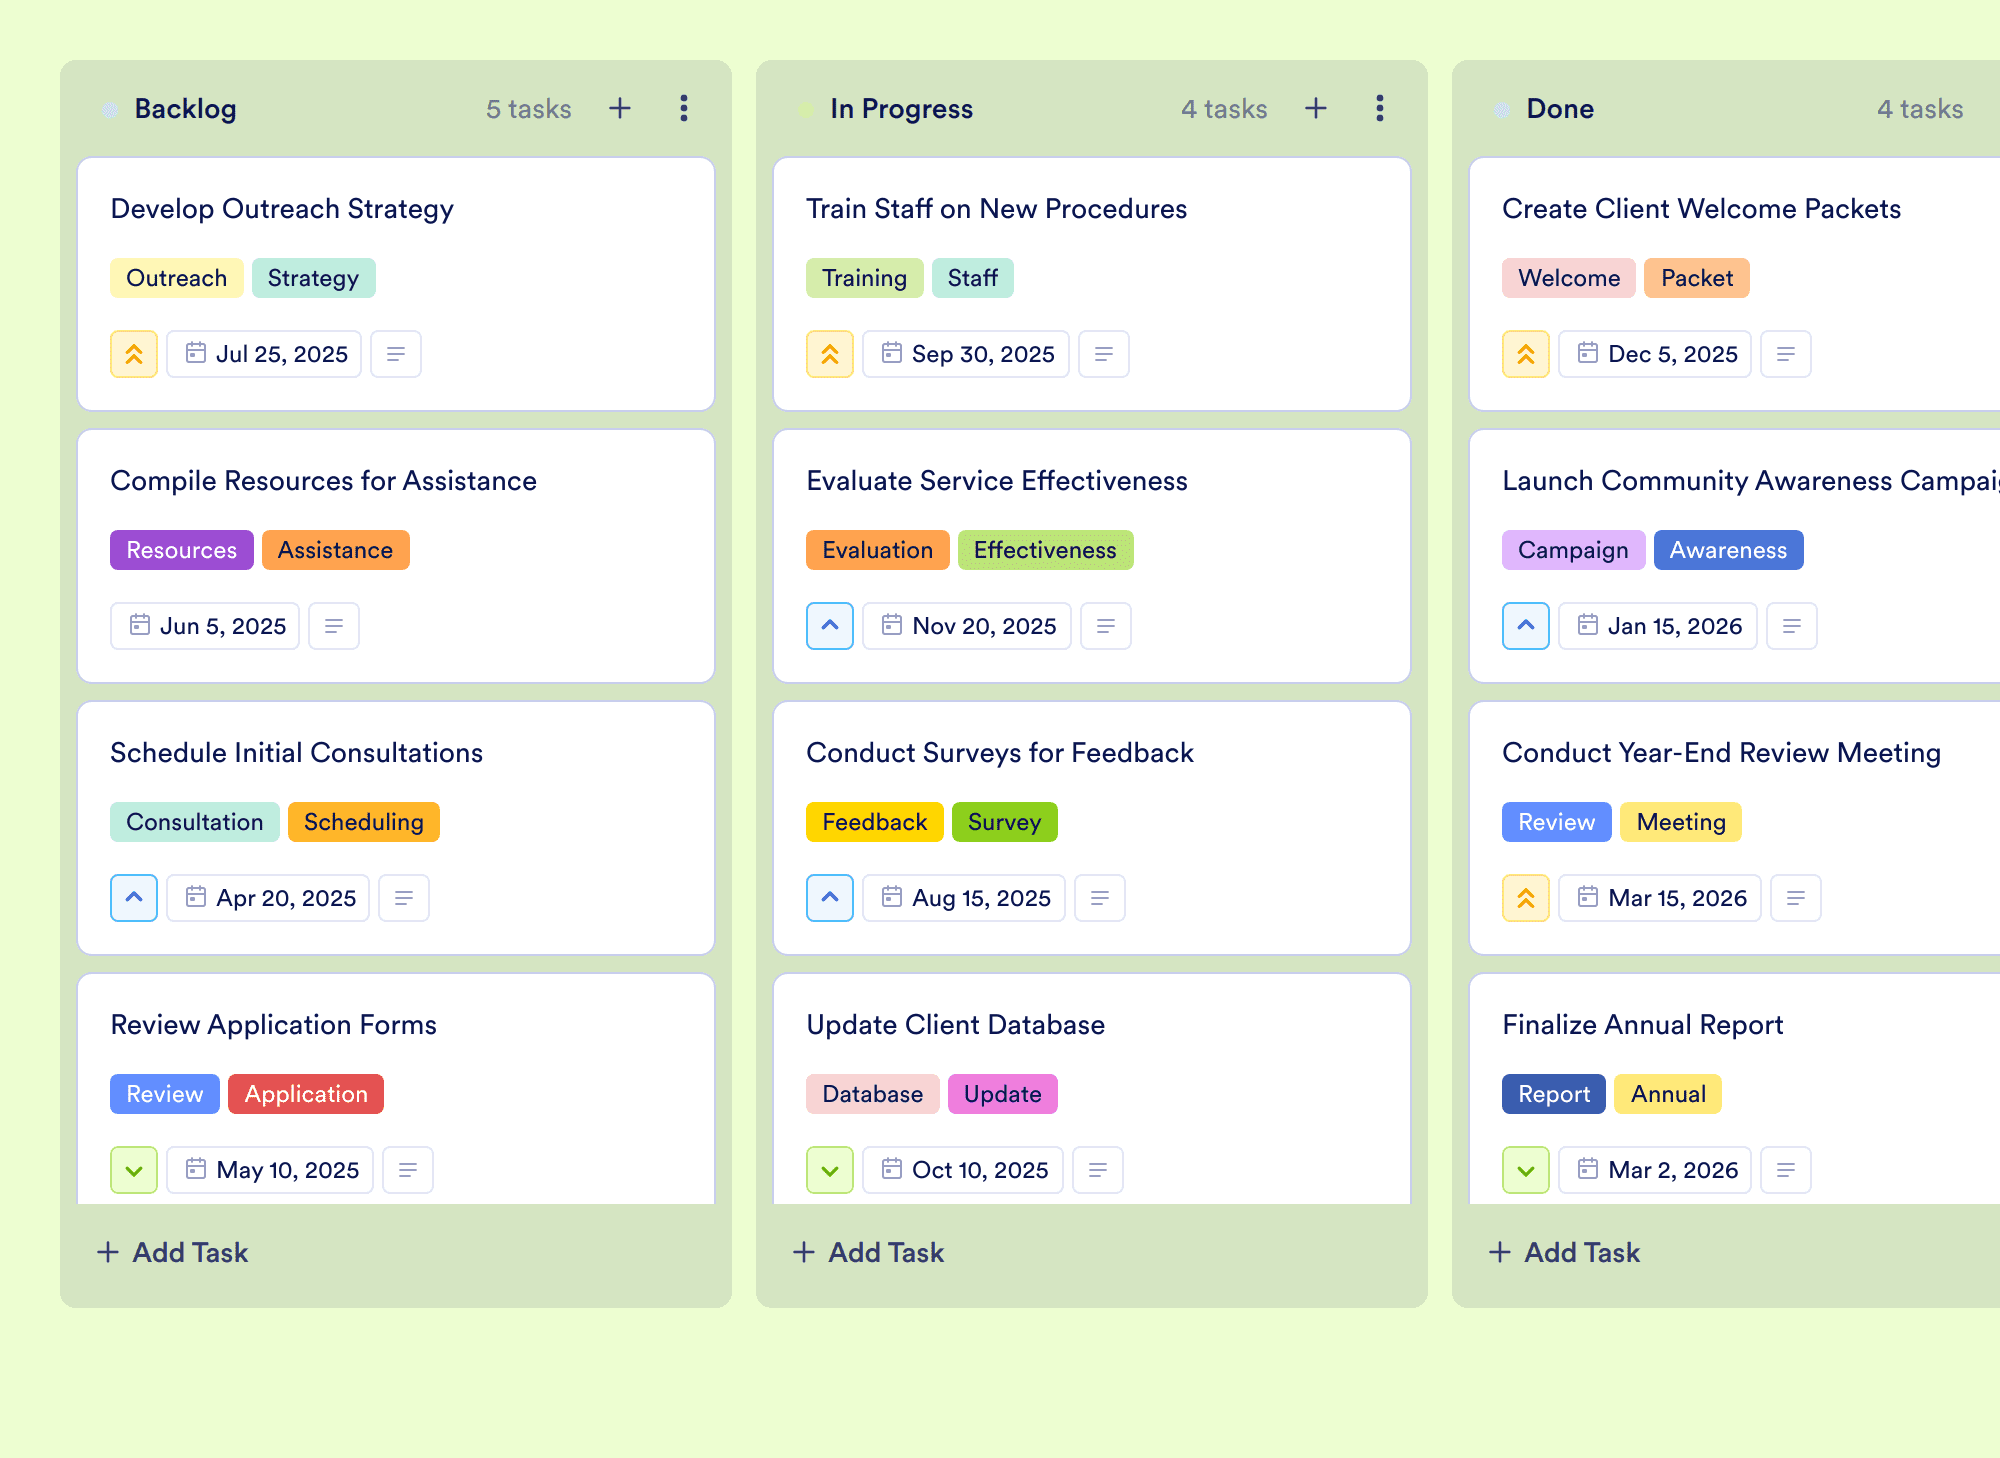The height and width of the screenshot is (1458, 2000).
Task: Click description icon on Finalize Annual Report card
Action: tap(1786, 1170)
